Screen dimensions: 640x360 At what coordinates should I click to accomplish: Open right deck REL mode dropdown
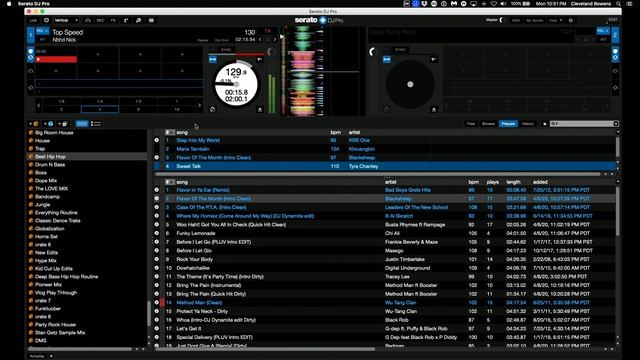click(x=602, y=31)
